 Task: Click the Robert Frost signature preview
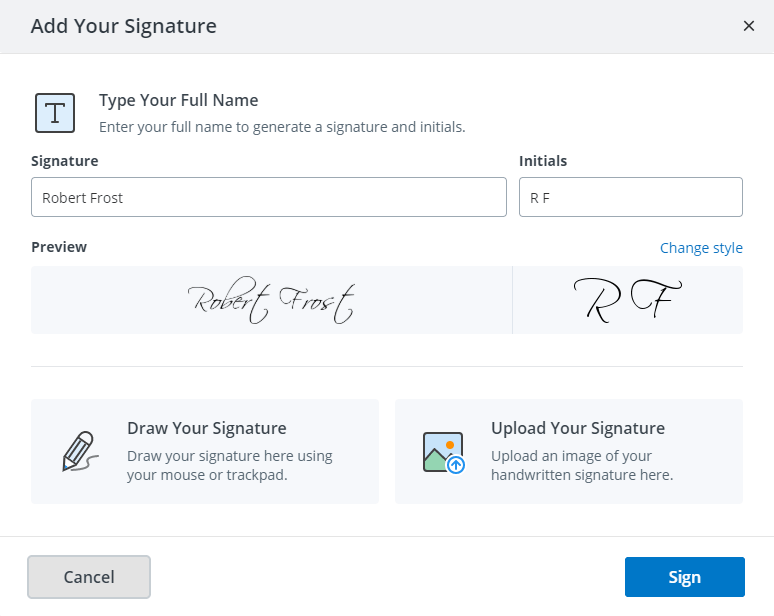(271, 300)
